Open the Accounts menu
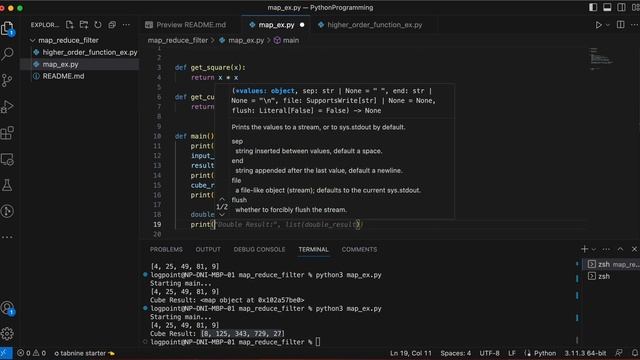 click(7, 308)
